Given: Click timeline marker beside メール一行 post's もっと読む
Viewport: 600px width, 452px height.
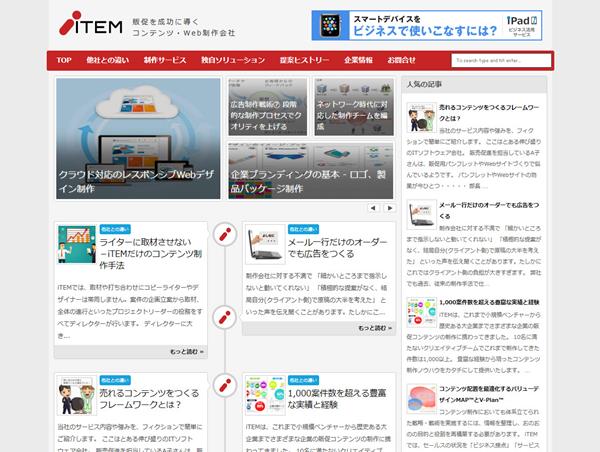Looking at the screenshot, I should pyautogui.click(x=225, y=317).
